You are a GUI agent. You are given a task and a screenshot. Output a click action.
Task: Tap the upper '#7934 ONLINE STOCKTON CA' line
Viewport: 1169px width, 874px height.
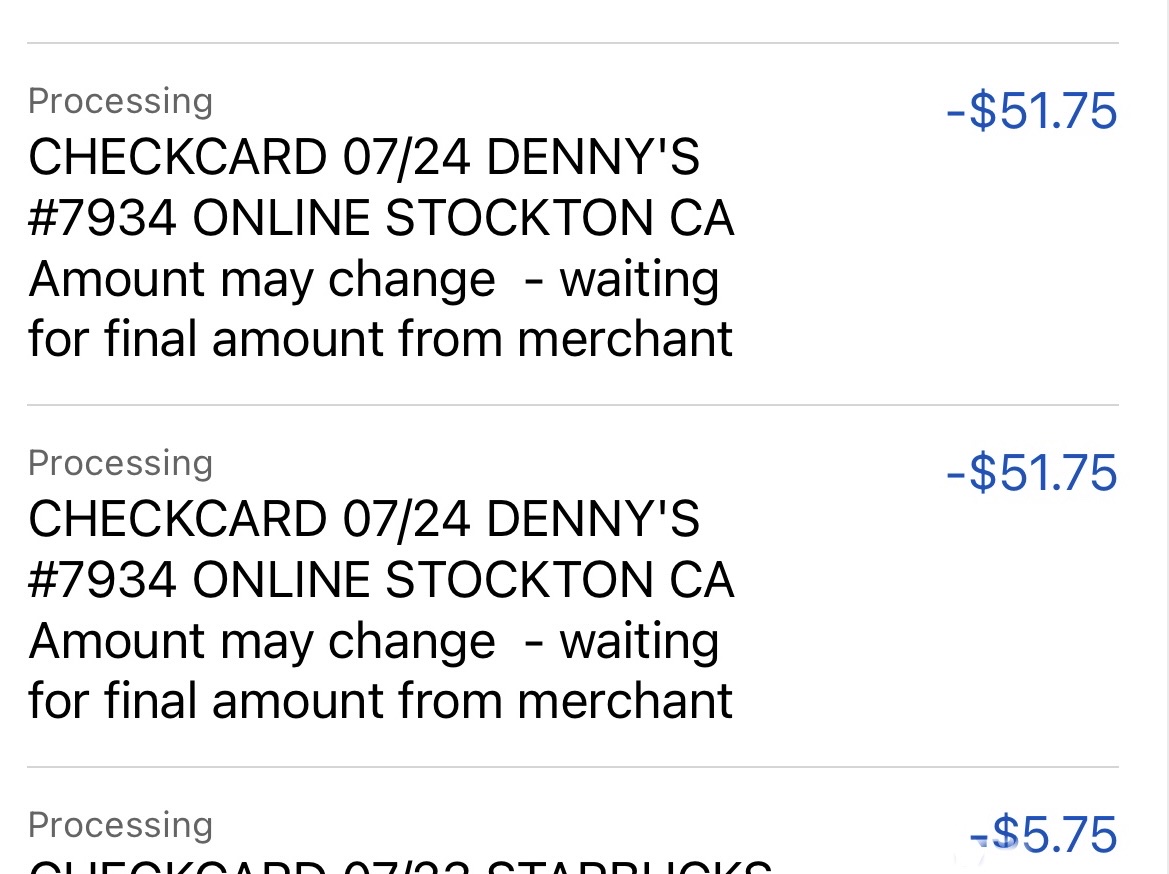381,219
